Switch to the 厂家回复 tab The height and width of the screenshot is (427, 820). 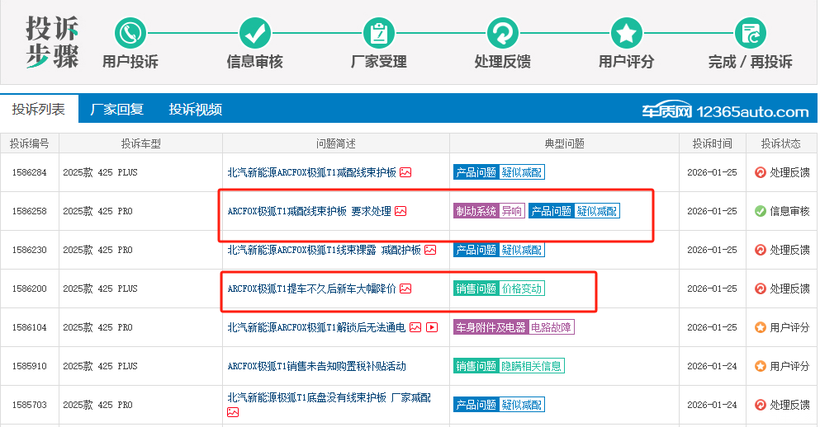pyautogui.click(x=117, y=110)
